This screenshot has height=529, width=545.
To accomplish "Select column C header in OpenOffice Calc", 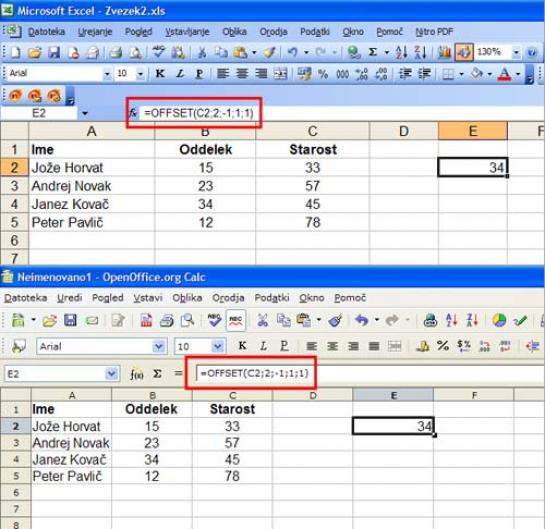I will pos(232,395).
